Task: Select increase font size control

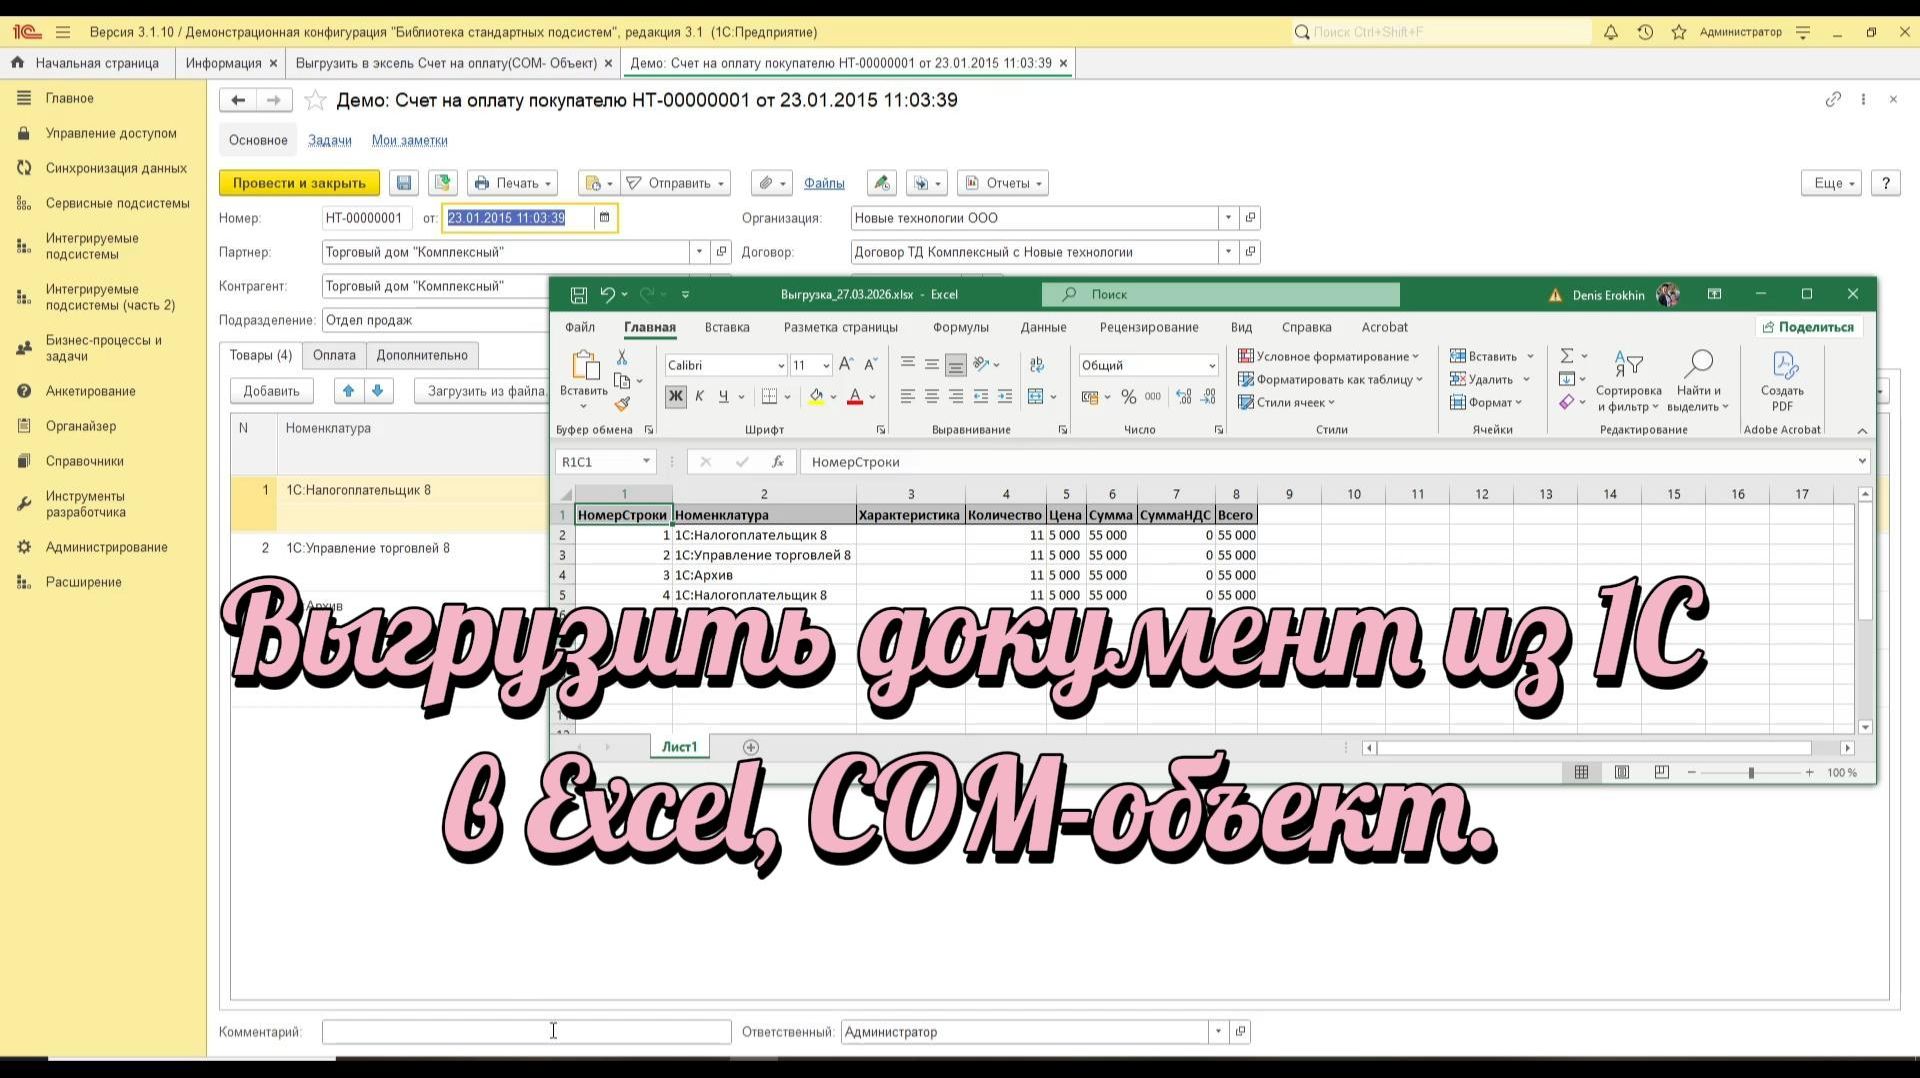Action: pyautogui.click(x=846, y=363)
